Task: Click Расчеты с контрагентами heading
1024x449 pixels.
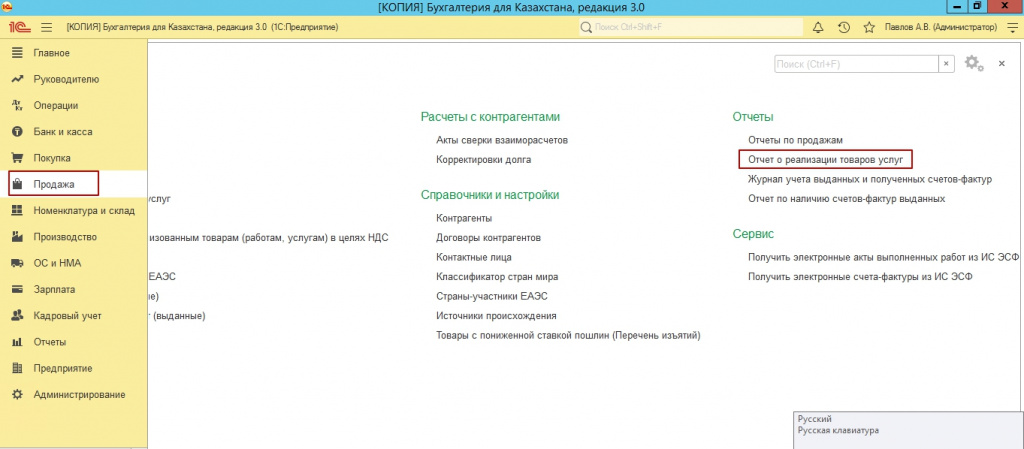Action: (x=490, y=117)
